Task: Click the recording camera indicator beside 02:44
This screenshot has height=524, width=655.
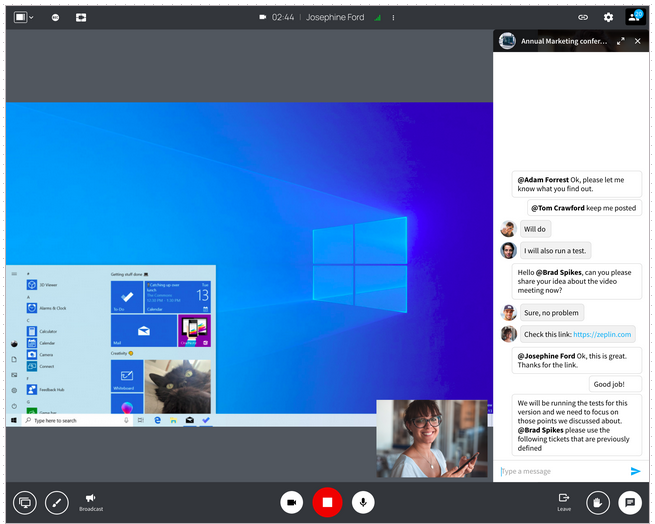Action: (262, 17)
